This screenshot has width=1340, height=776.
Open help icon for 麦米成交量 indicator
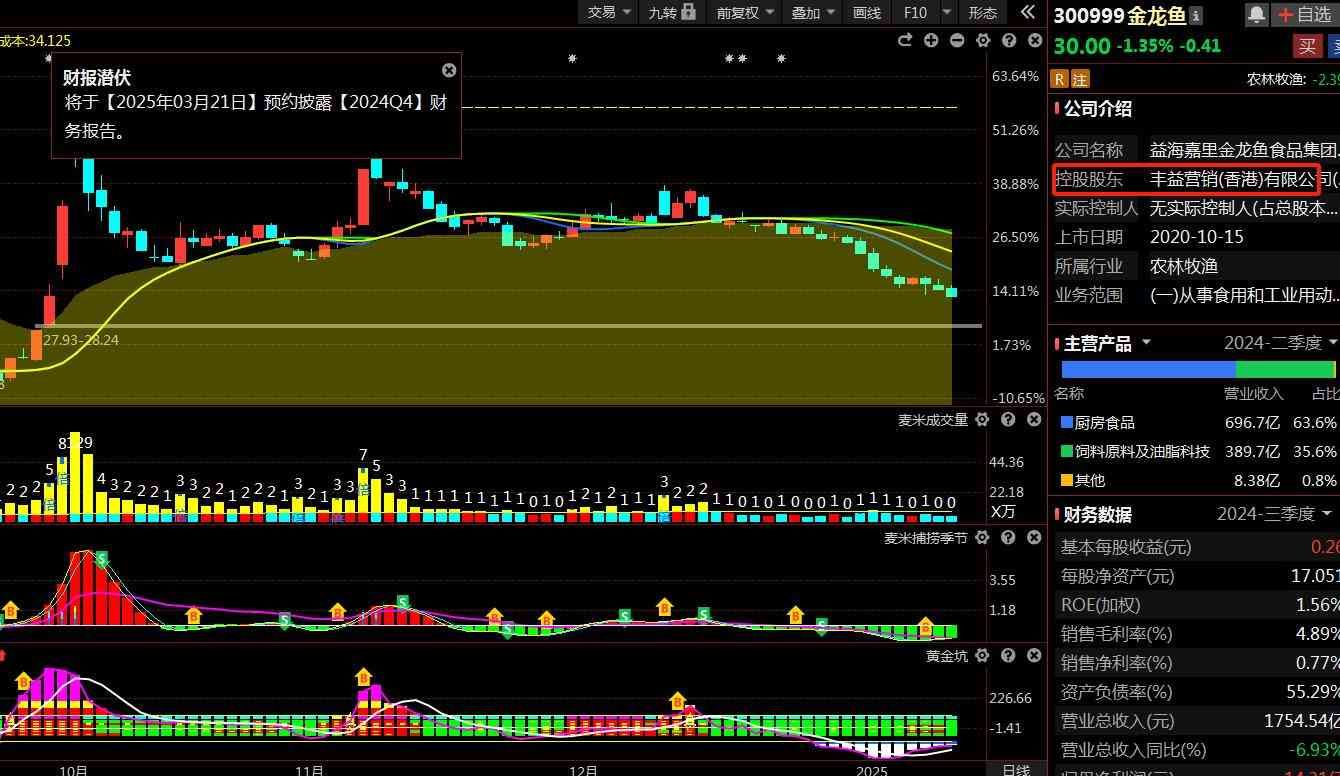click(1008, 420)
